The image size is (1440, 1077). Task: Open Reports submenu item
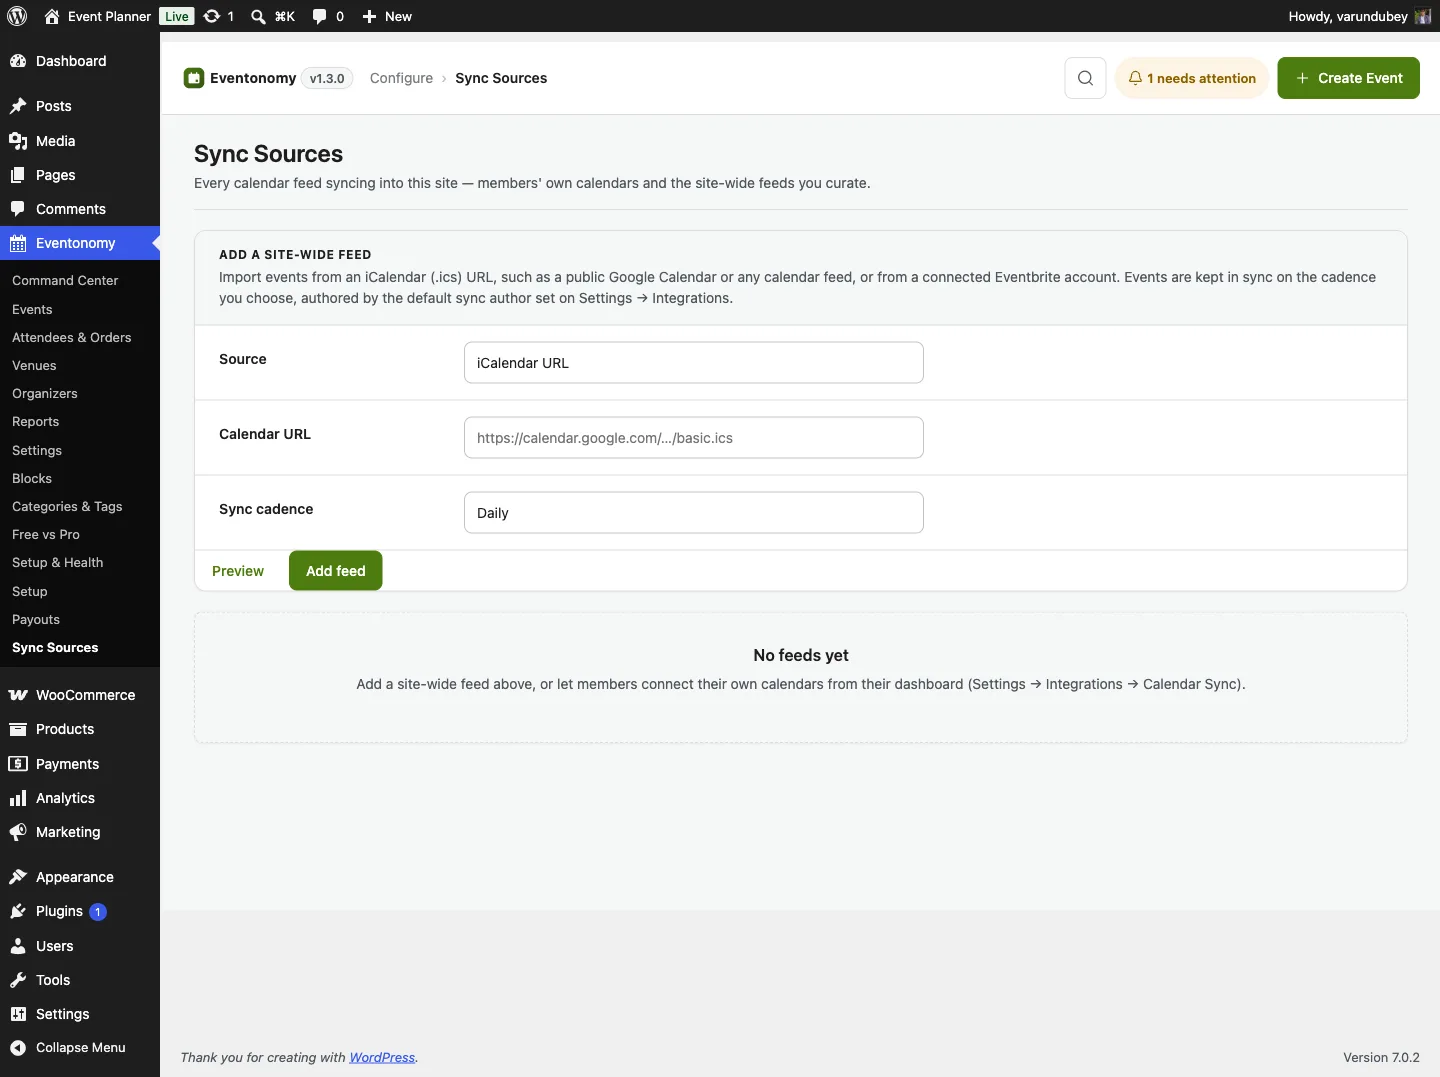click(36, 422)
